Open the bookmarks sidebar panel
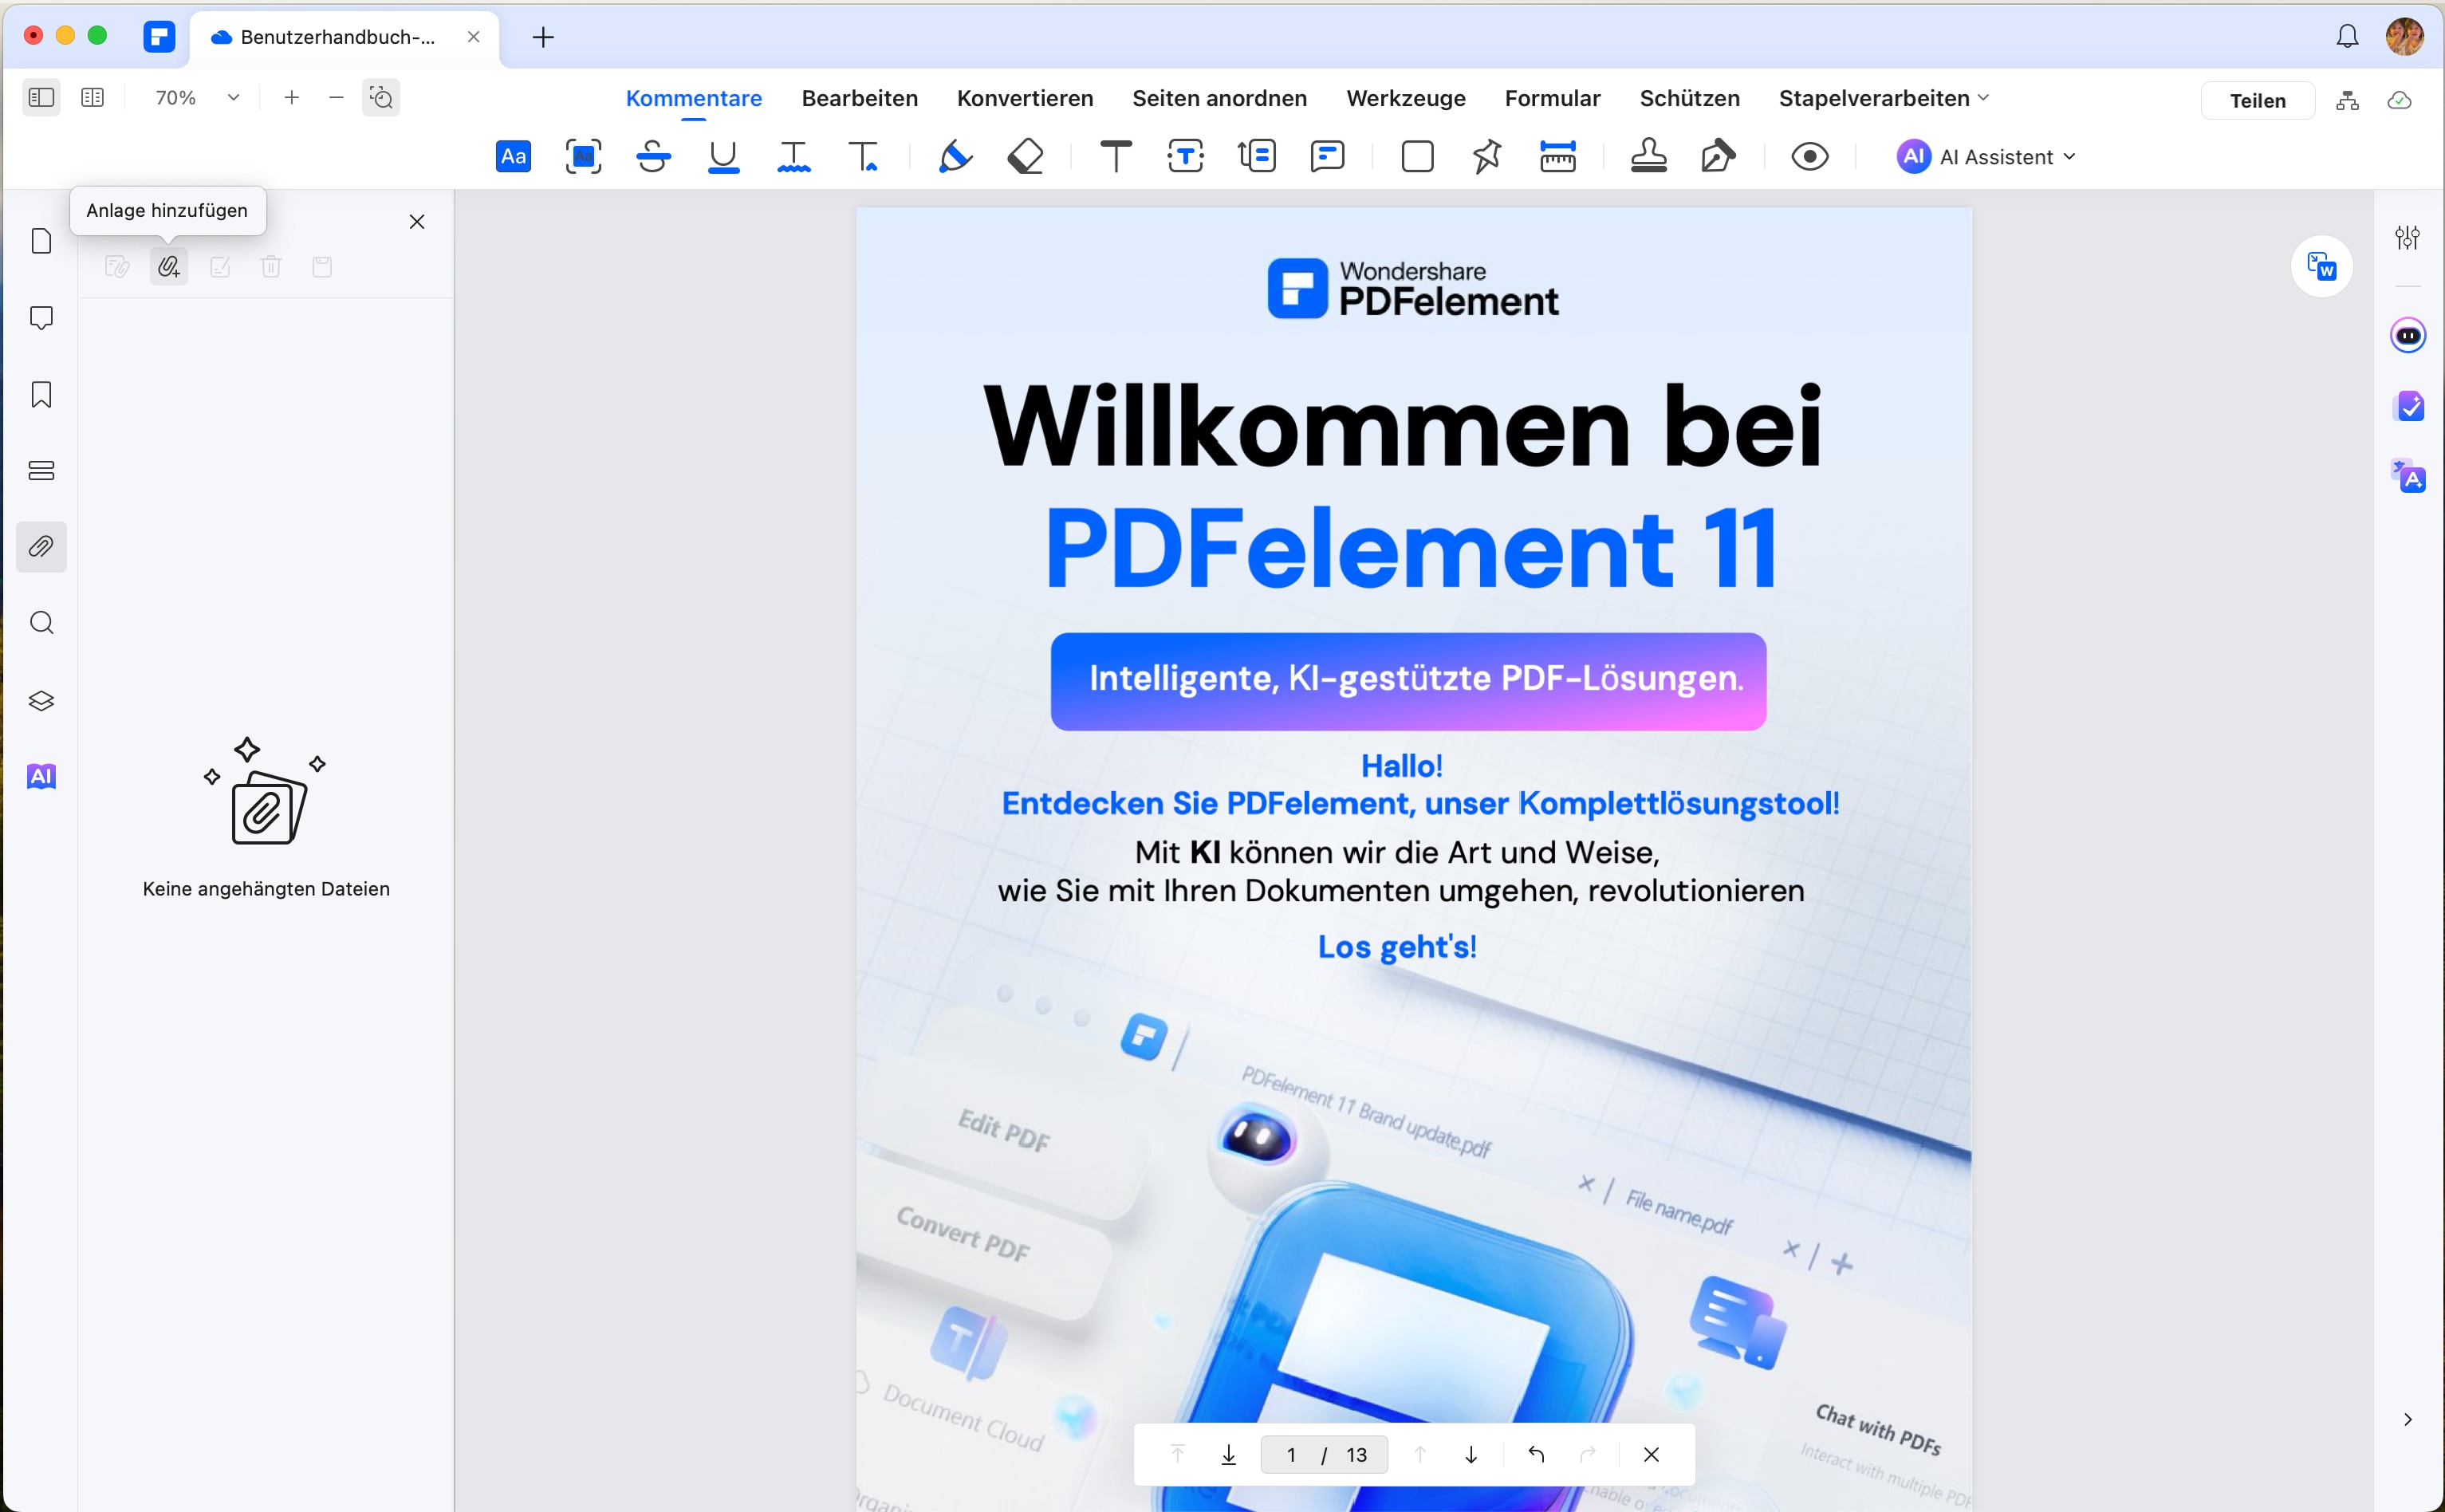This screenshot has width=2445, height=1512. 41,394
